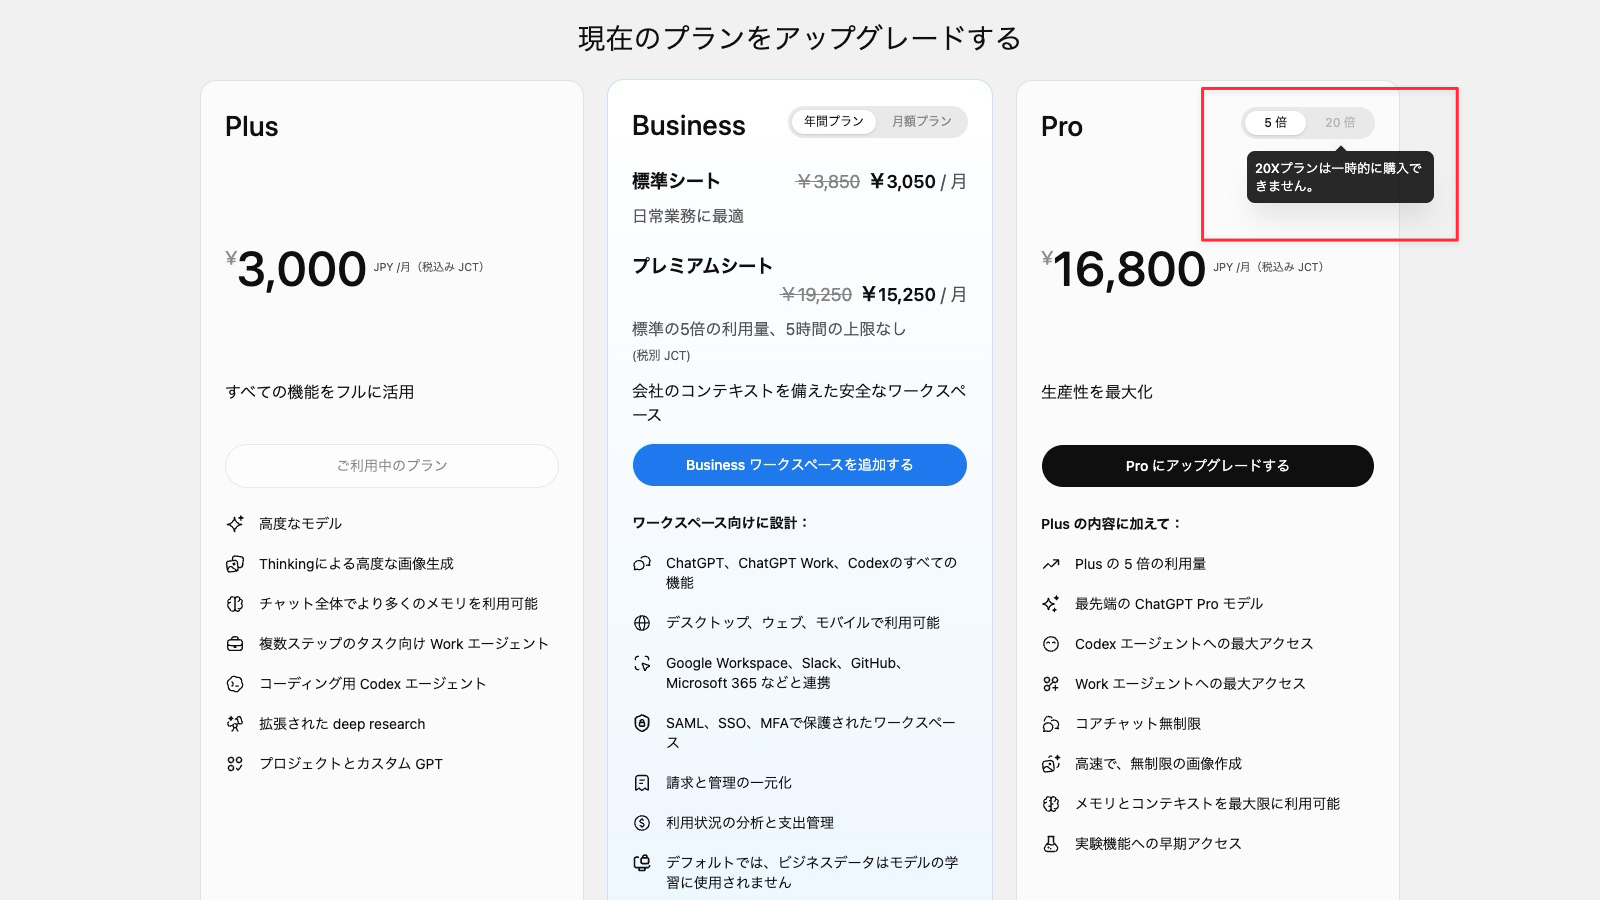The width and height of the screenshot is (1600, 900).
Task: Click the 現在のプランをアップグレードする heading
Action: [800, 38]
